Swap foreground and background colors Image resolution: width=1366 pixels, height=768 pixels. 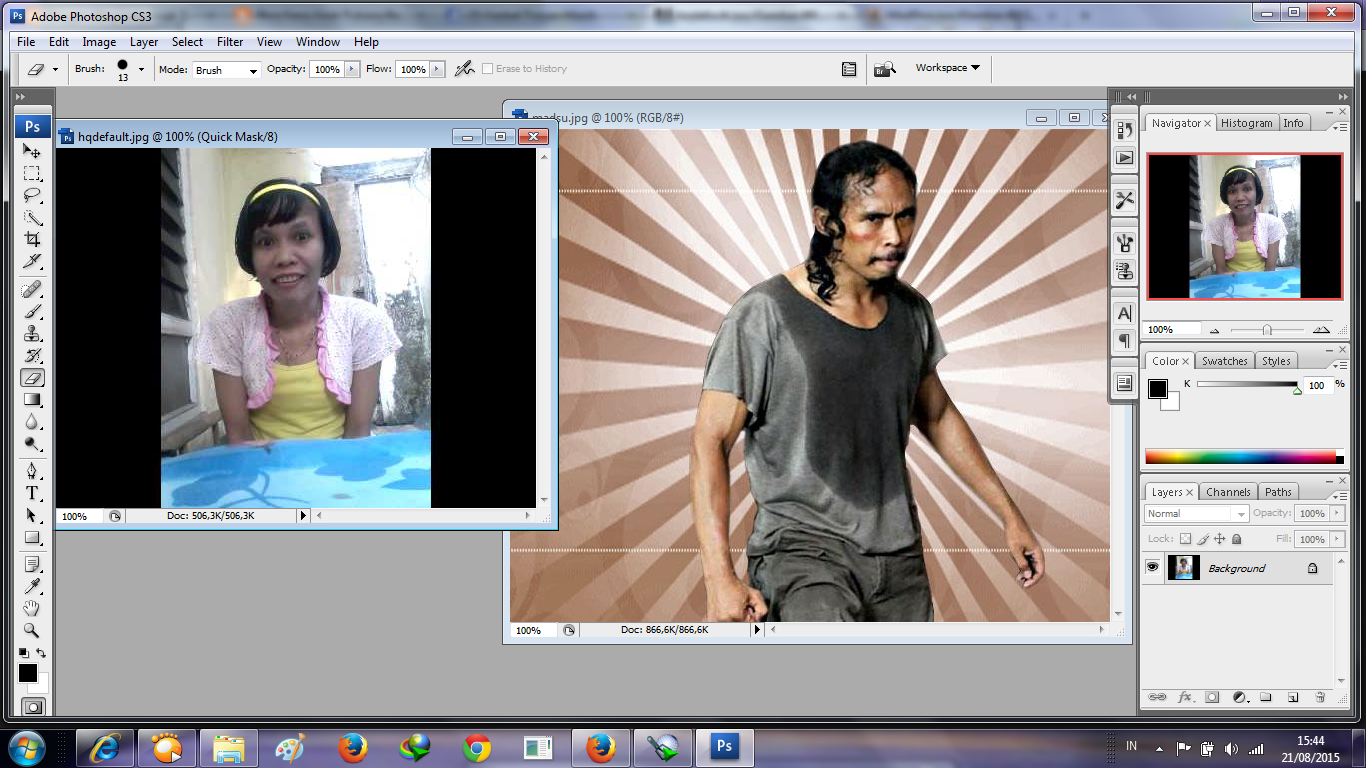(x=41, y=653)
